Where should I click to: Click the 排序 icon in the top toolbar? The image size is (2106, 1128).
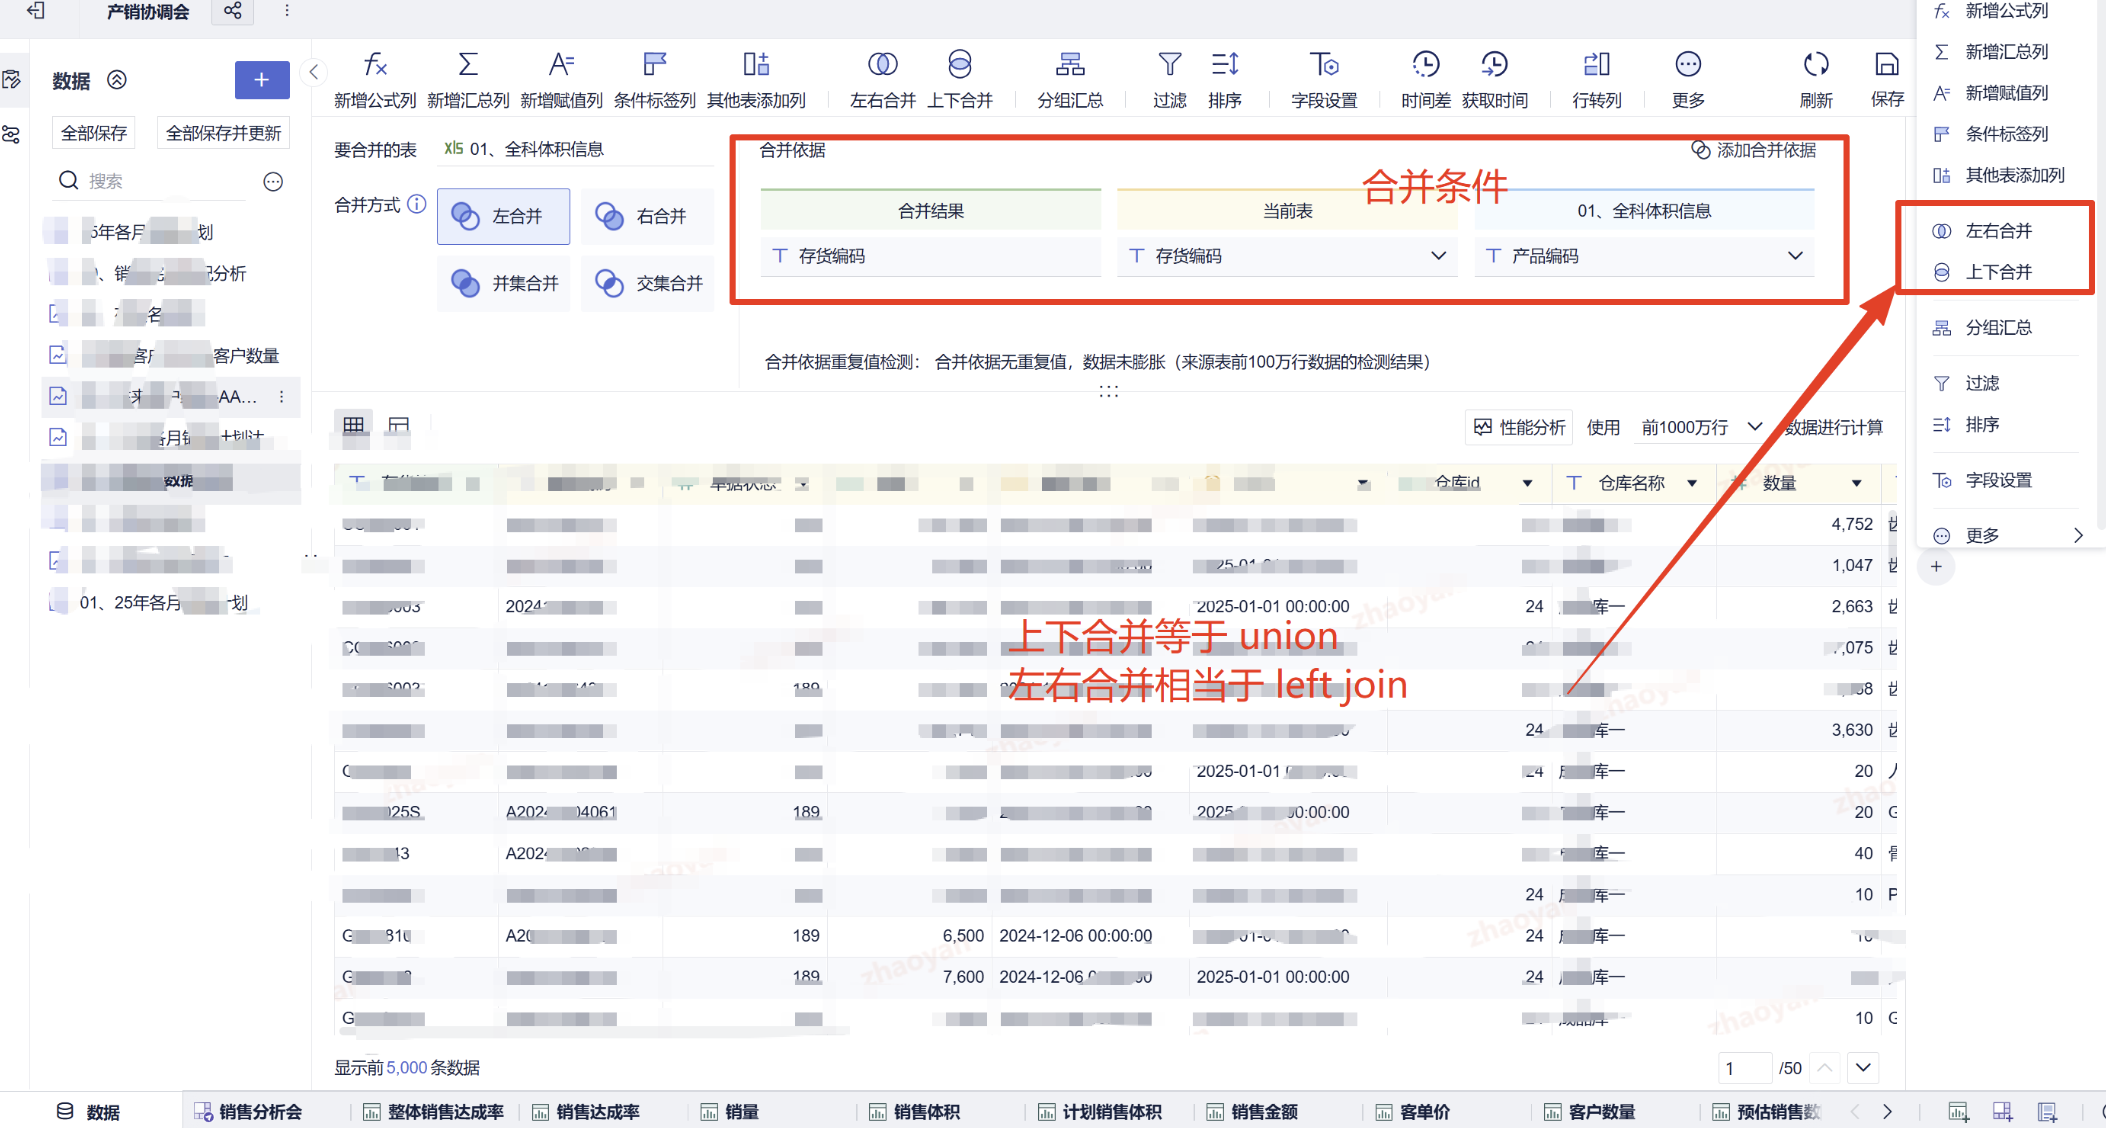tap(1225, 66)
